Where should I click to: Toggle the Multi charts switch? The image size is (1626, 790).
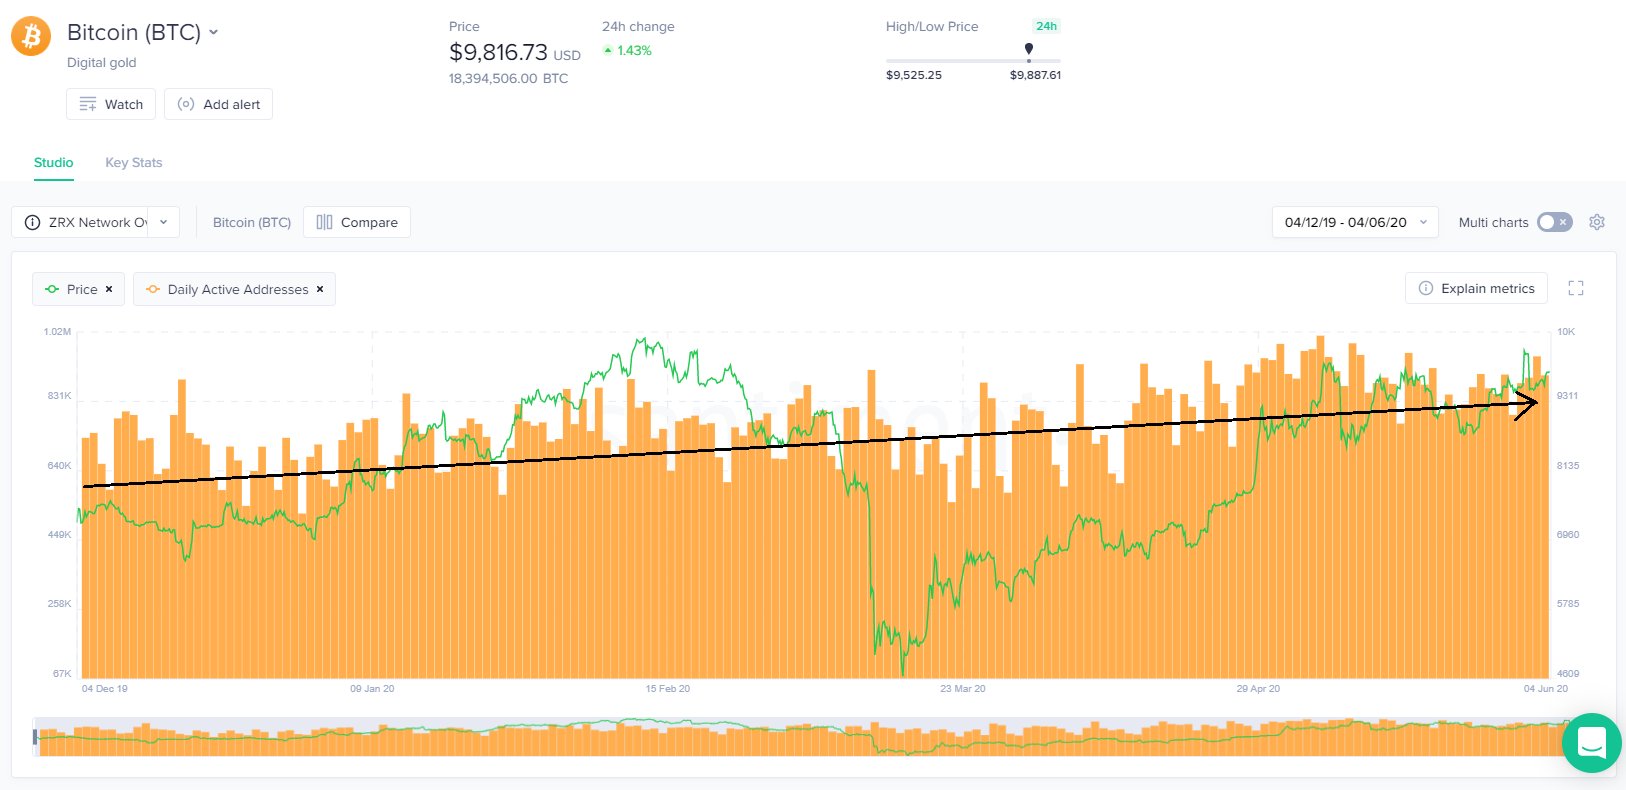point(1555,222)
